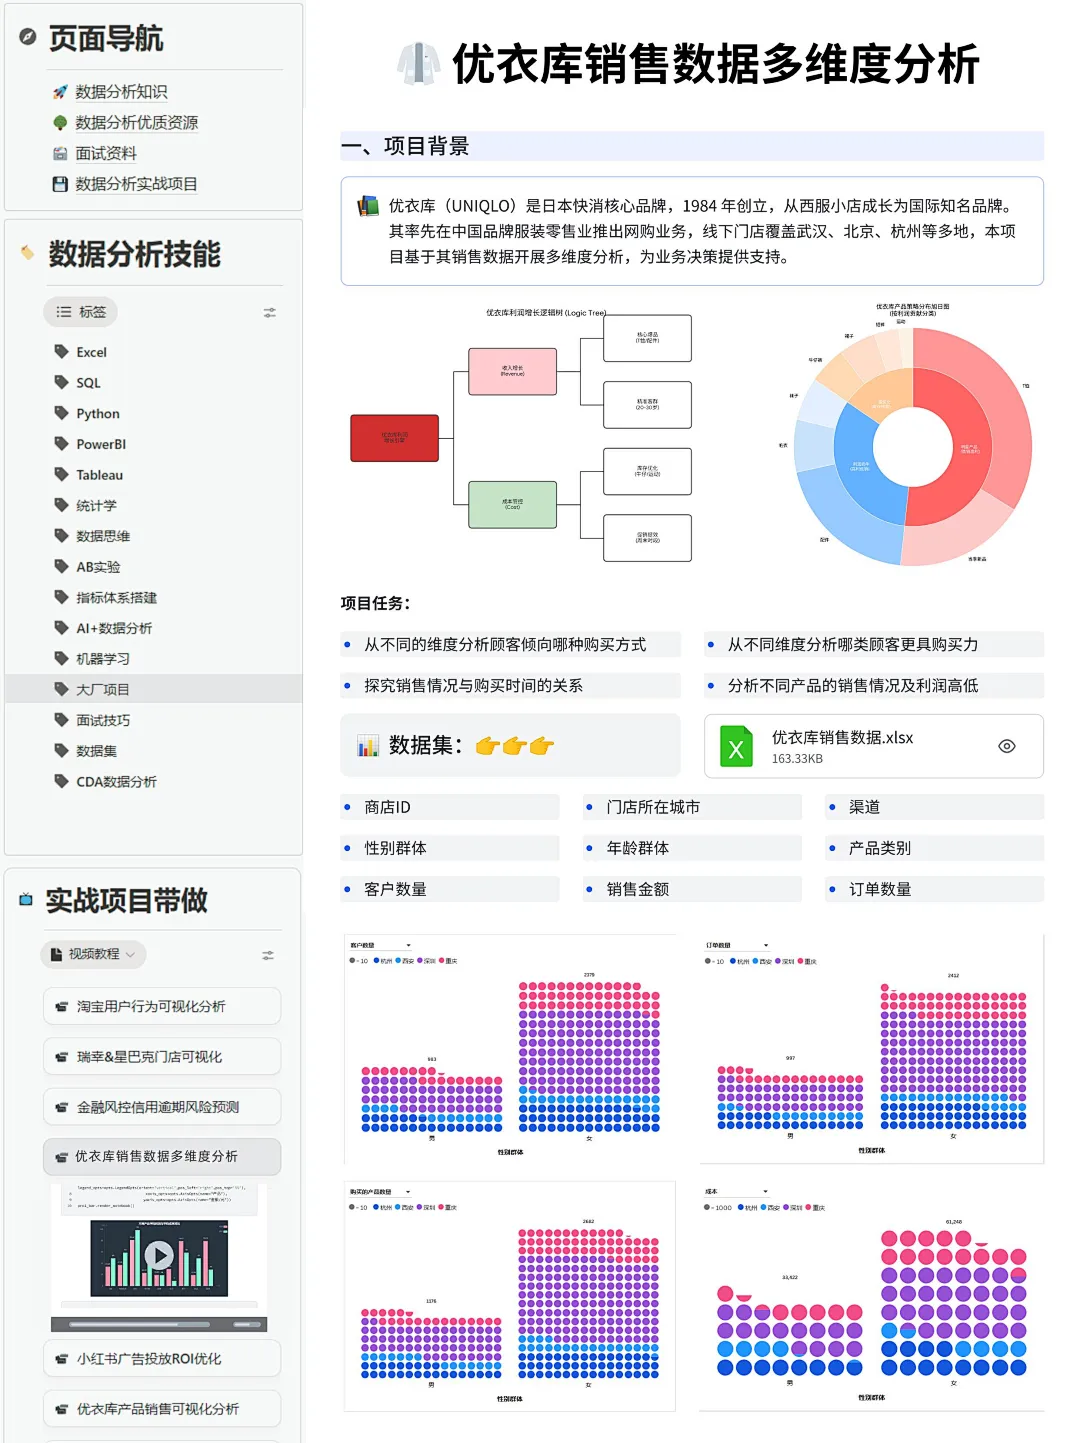Screen dimensions: 1080x1443
Task: Click pink 收入增长 node in logic tree
Action: pos(513,371)
